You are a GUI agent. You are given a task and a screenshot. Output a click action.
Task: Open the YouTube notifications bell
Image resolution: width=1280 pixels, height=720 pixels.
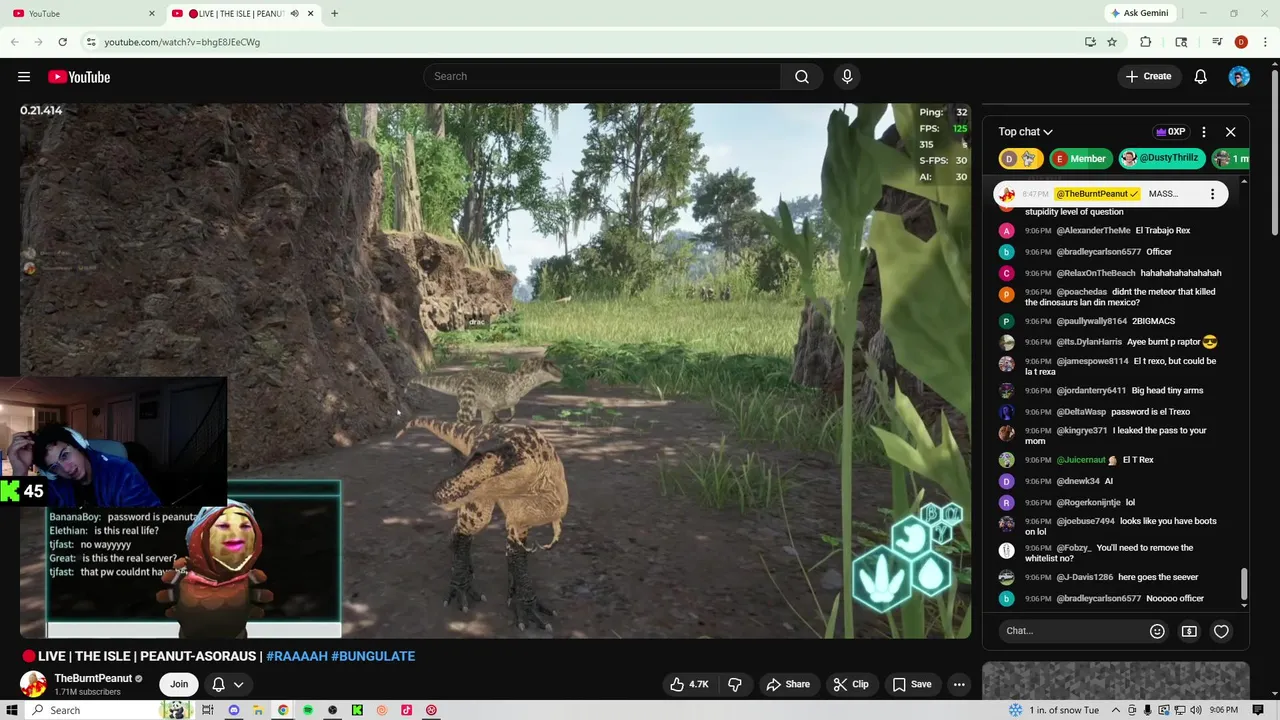(x=1201, y=76)
